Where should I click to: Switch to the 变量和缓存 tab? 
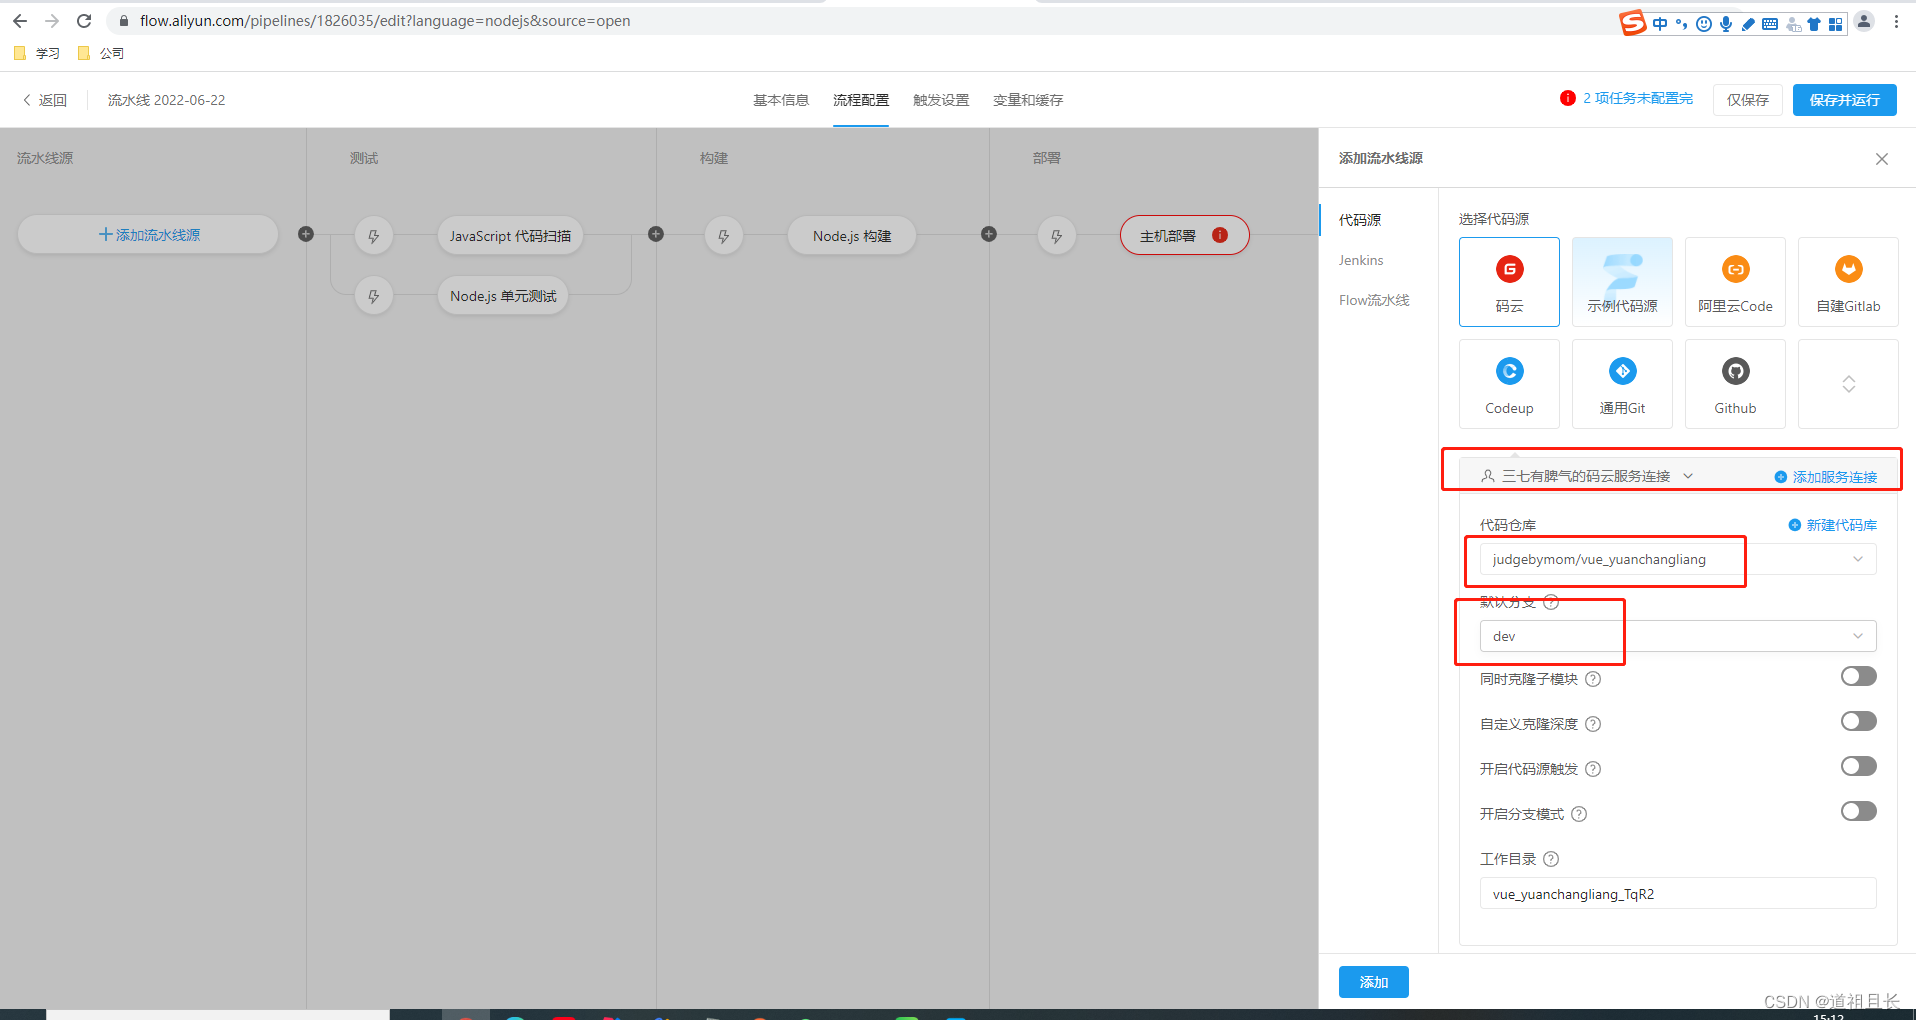(1028, 100)
